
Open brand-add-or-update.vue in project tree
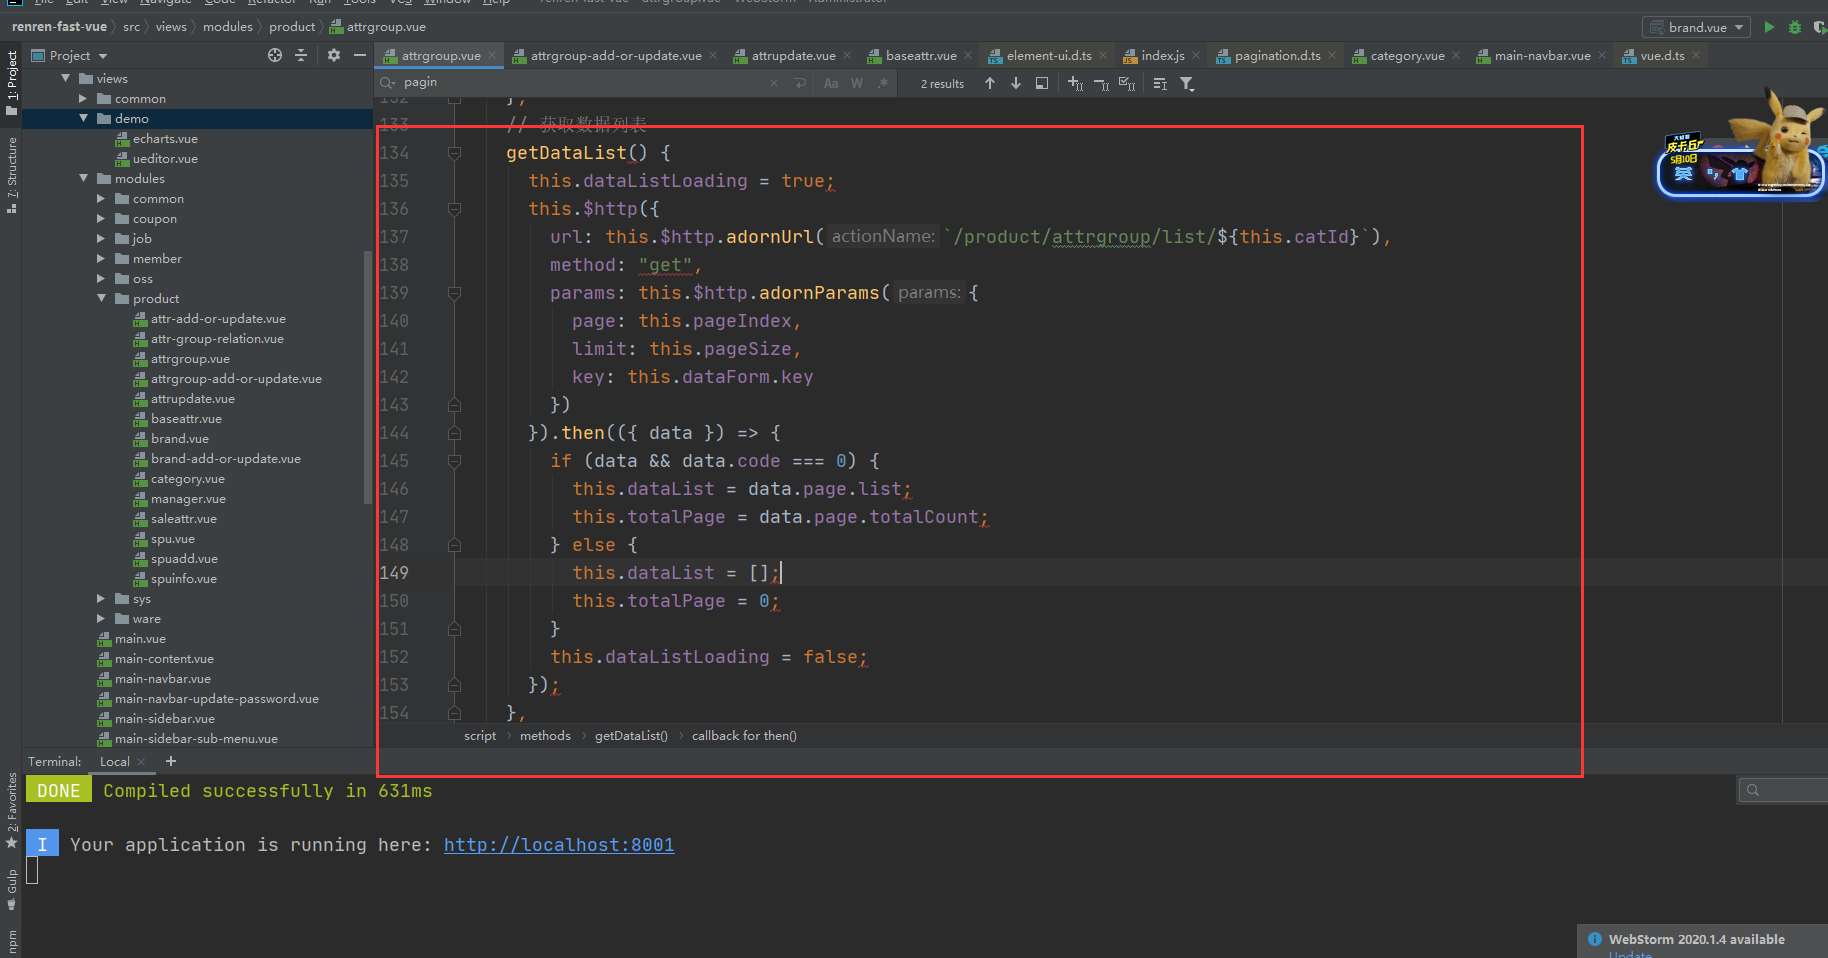226,459
